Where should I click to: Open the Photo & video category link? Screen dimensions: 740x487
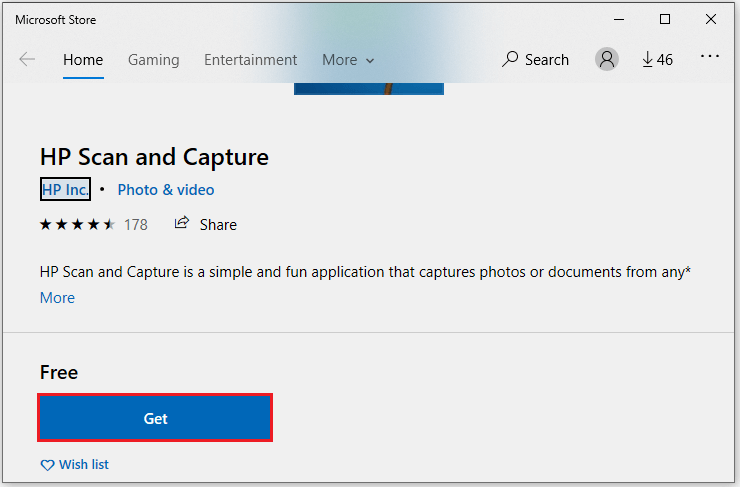(166, 190)
